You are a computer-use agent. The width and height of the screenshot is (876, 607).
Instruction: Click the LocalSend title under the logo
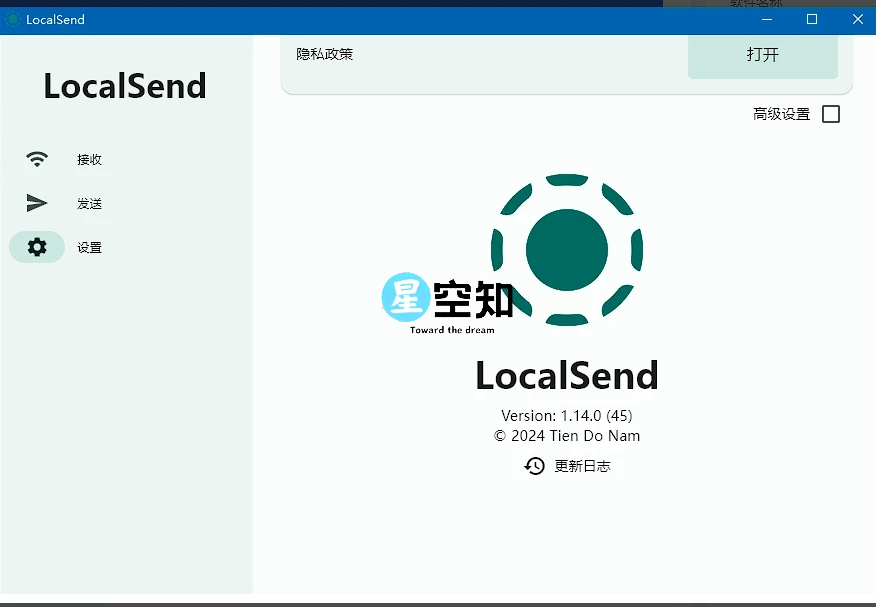coord(567,375)
